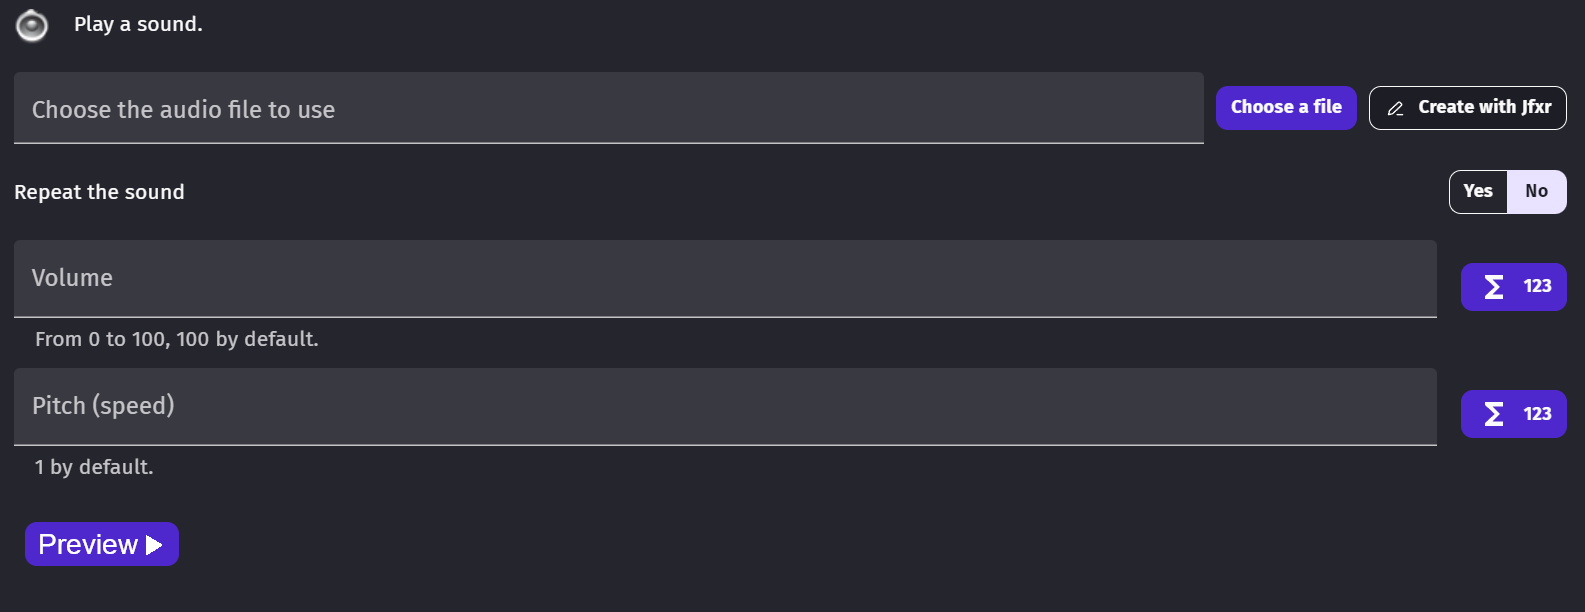Click into the Pitch (speed) field
The image size is (1585, 612).
pos(725,406)
